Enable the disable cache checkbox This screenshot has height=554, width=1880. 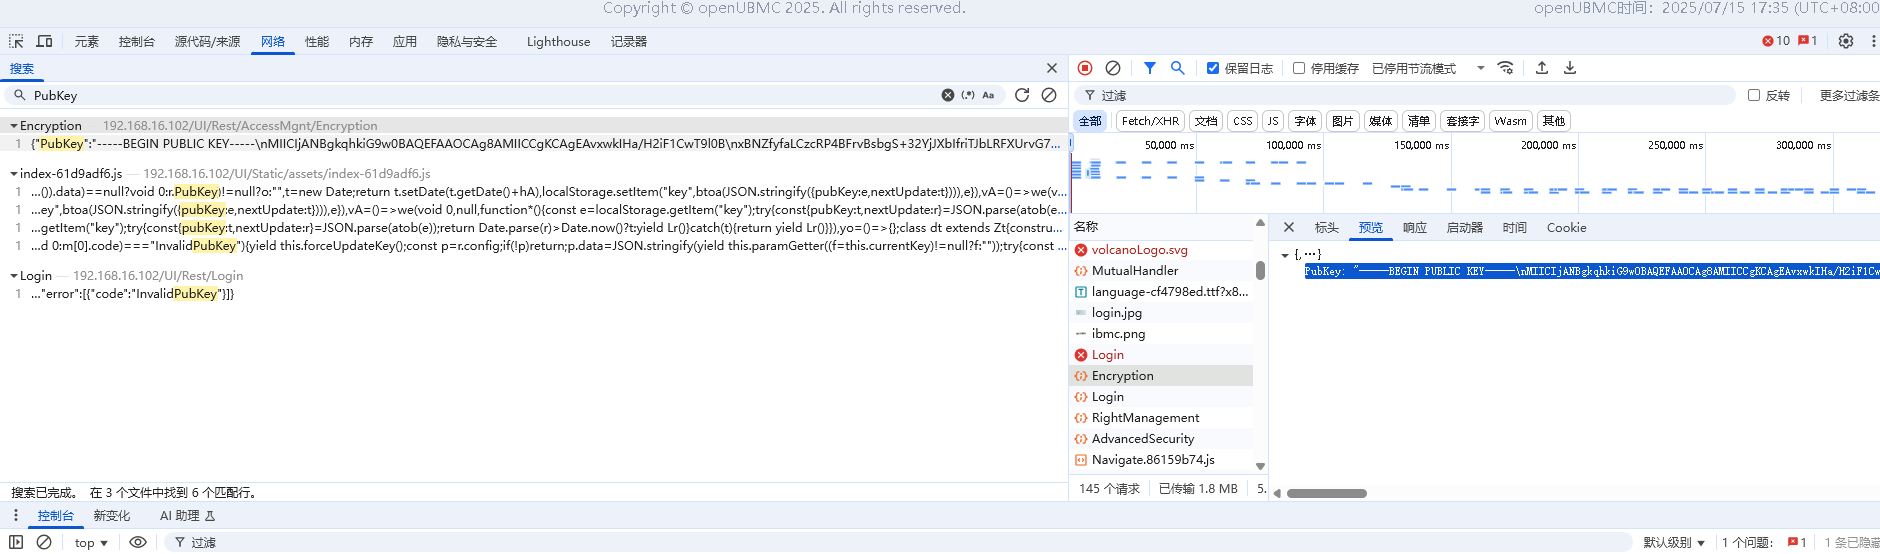pyautogui.click(x=1299, y=68)
